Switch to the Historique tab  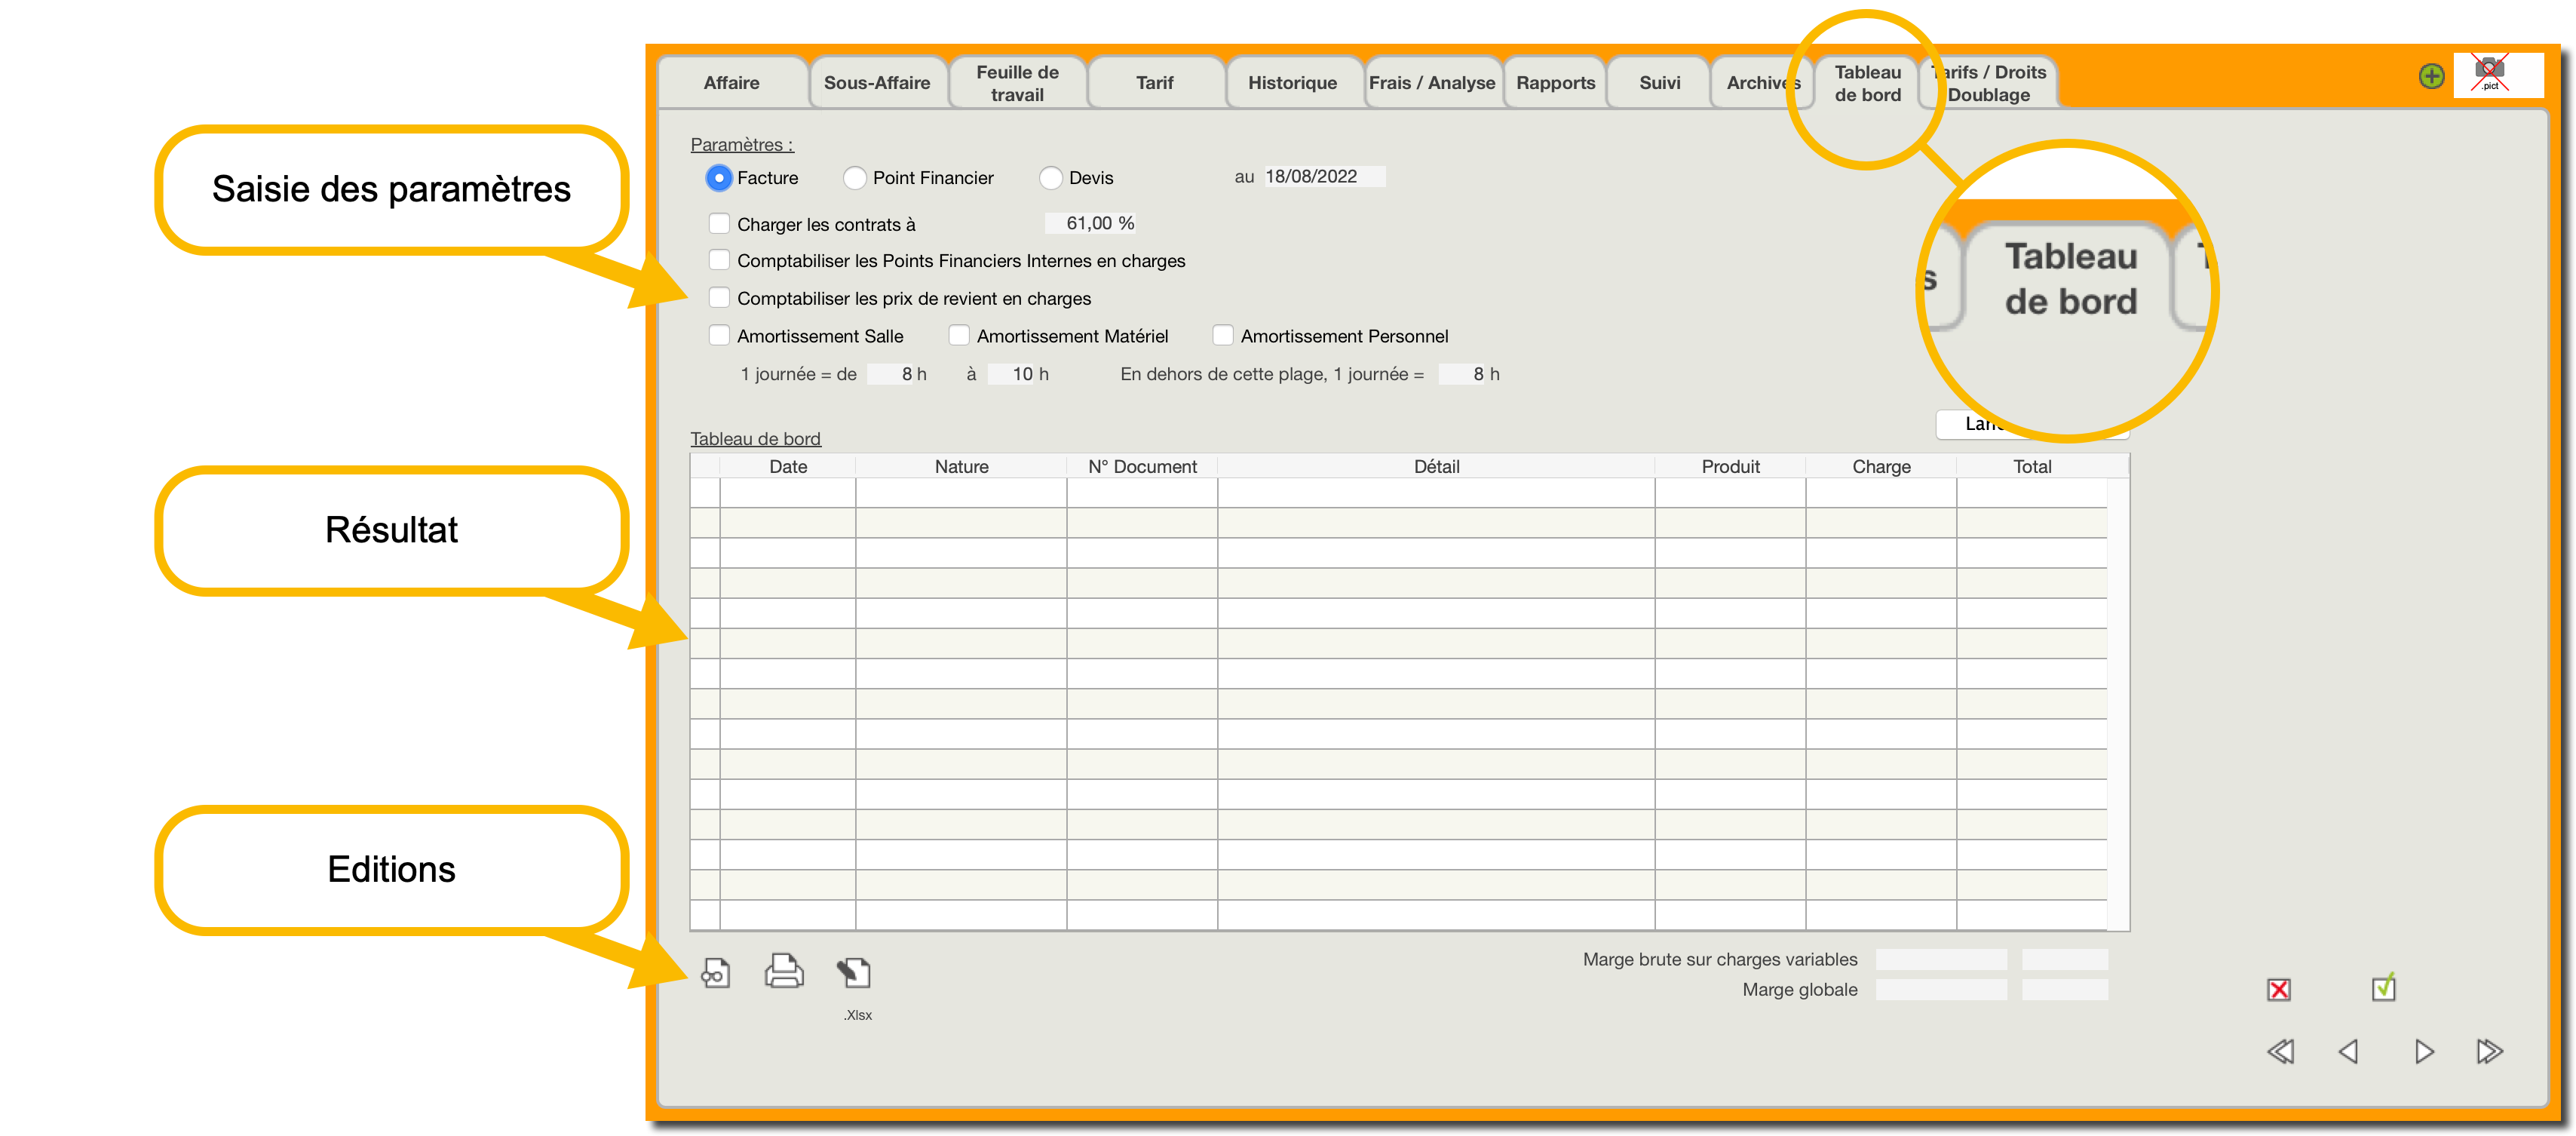(1292, 83)
